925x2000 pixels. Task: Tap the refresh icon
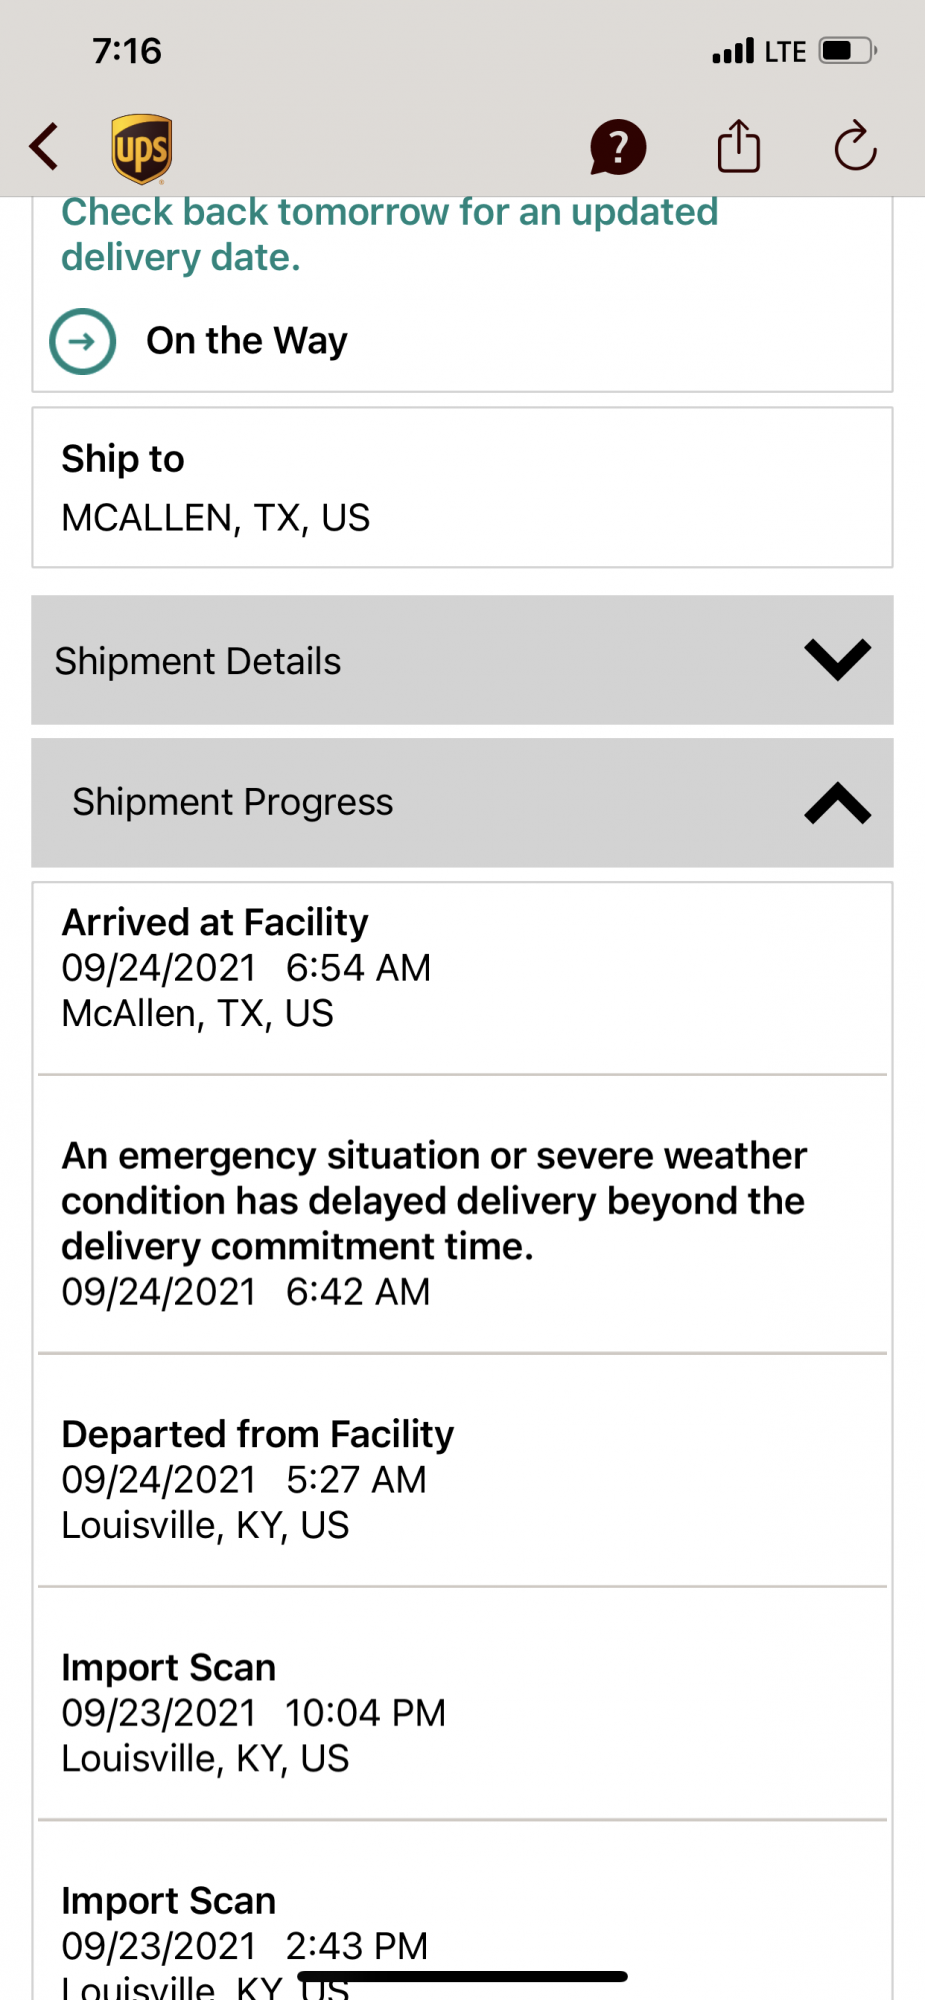coord(855,147)
